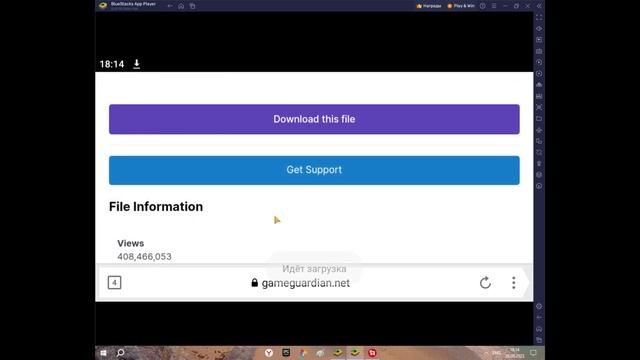Open the red circular taskbar app

[x=372, y=353]
